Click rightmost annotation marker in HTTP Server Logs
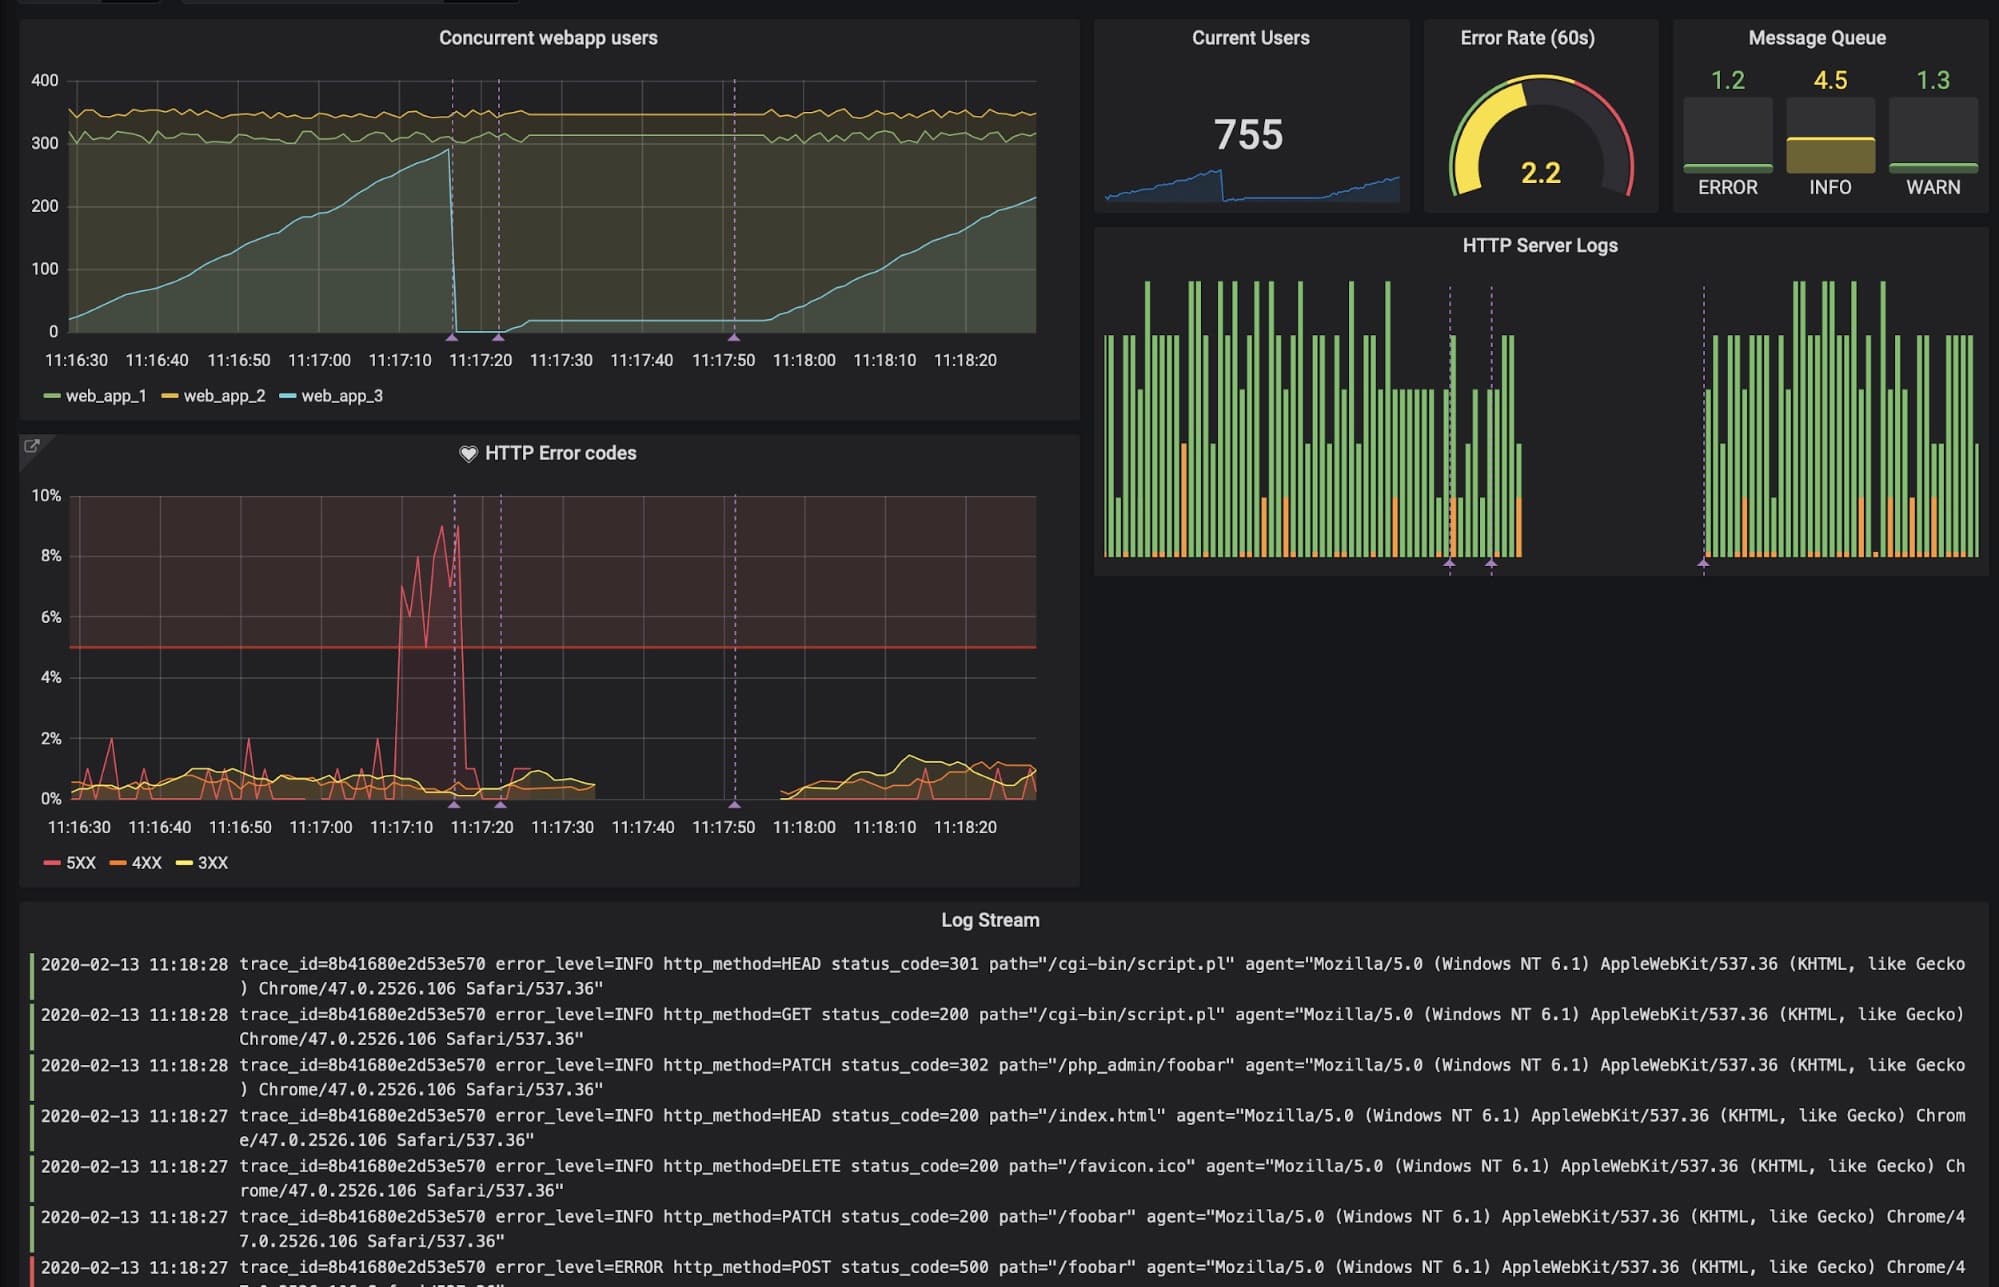The width and height of the screenshot is (1999, 1287). coord(1703,563)
